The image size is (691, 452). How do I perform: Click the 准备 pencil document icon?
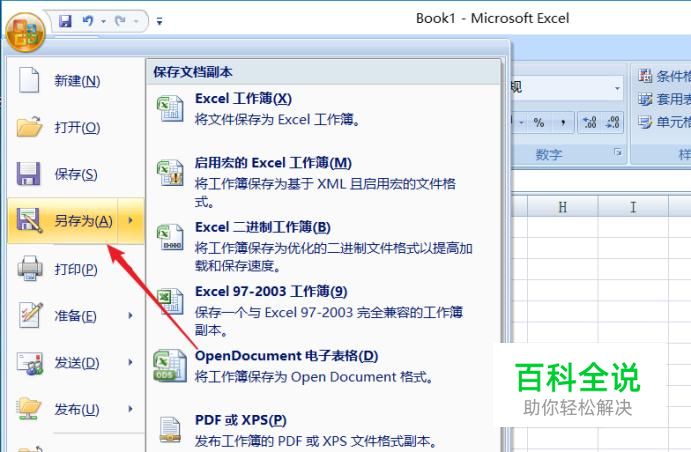[30, 315]
